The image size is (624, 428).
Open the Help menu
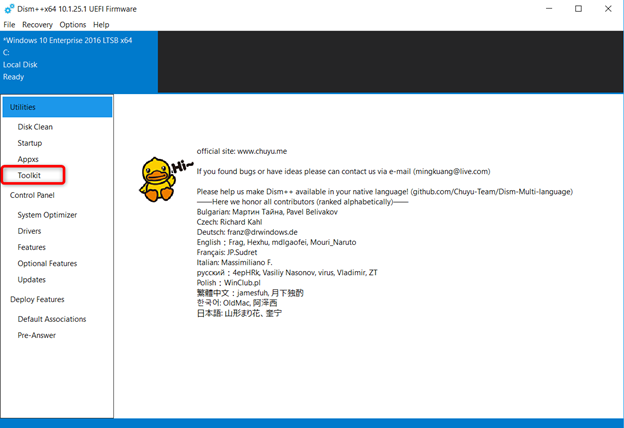(x=101, y=25)
